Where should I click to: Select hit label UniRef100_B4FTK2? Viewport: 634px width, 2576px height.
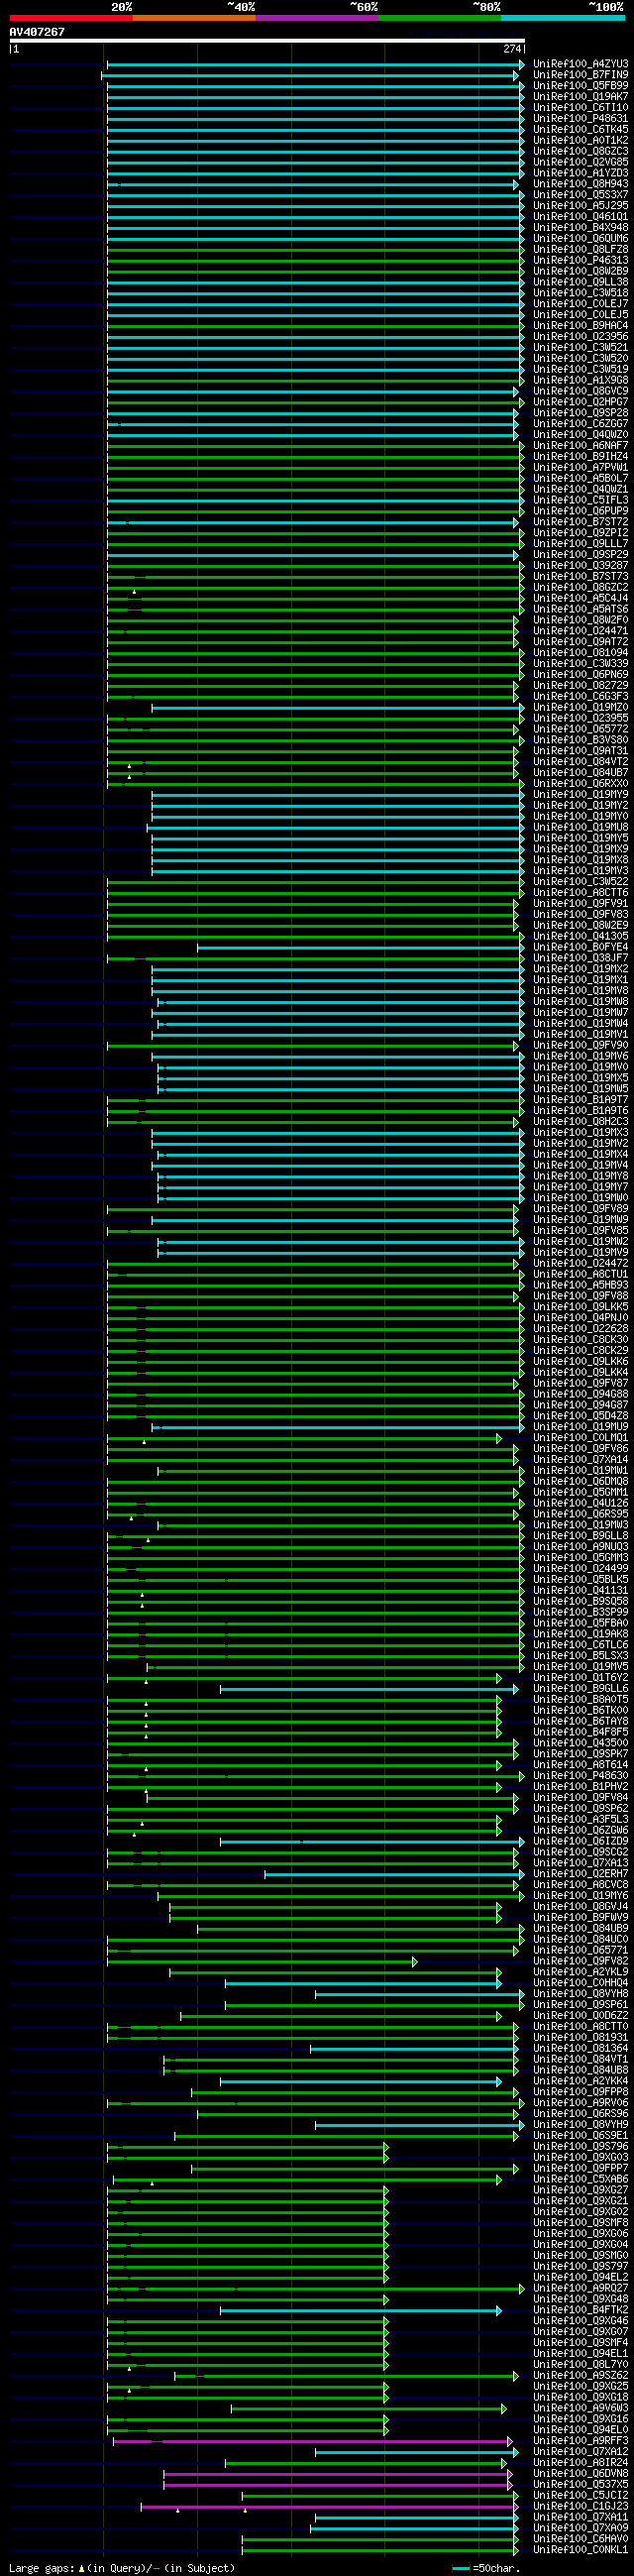(581, 2310)
